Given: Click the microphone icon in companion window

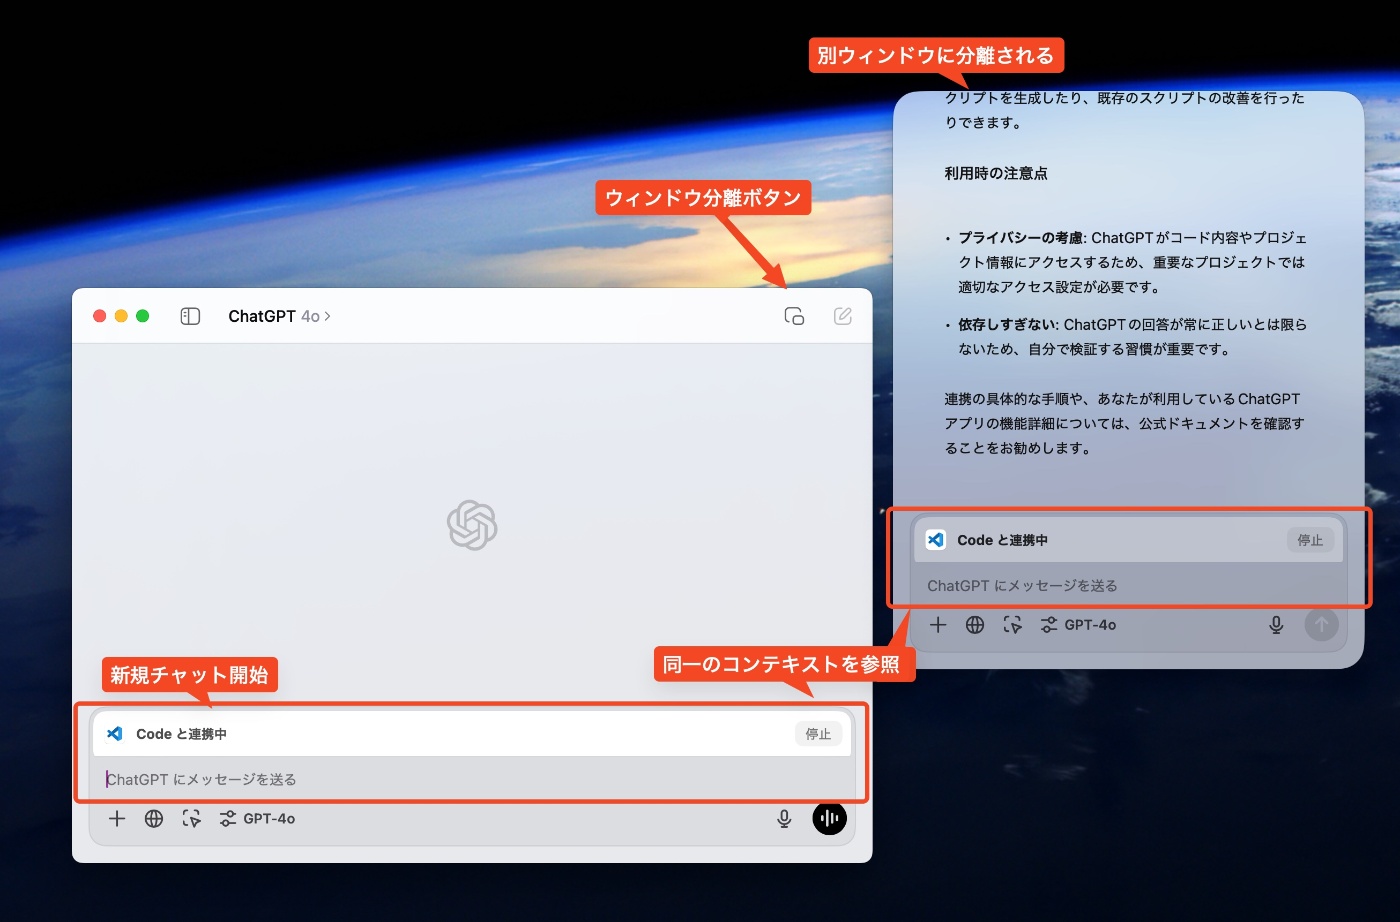Looking at the screenshot, I should (x=1276, y=625).
